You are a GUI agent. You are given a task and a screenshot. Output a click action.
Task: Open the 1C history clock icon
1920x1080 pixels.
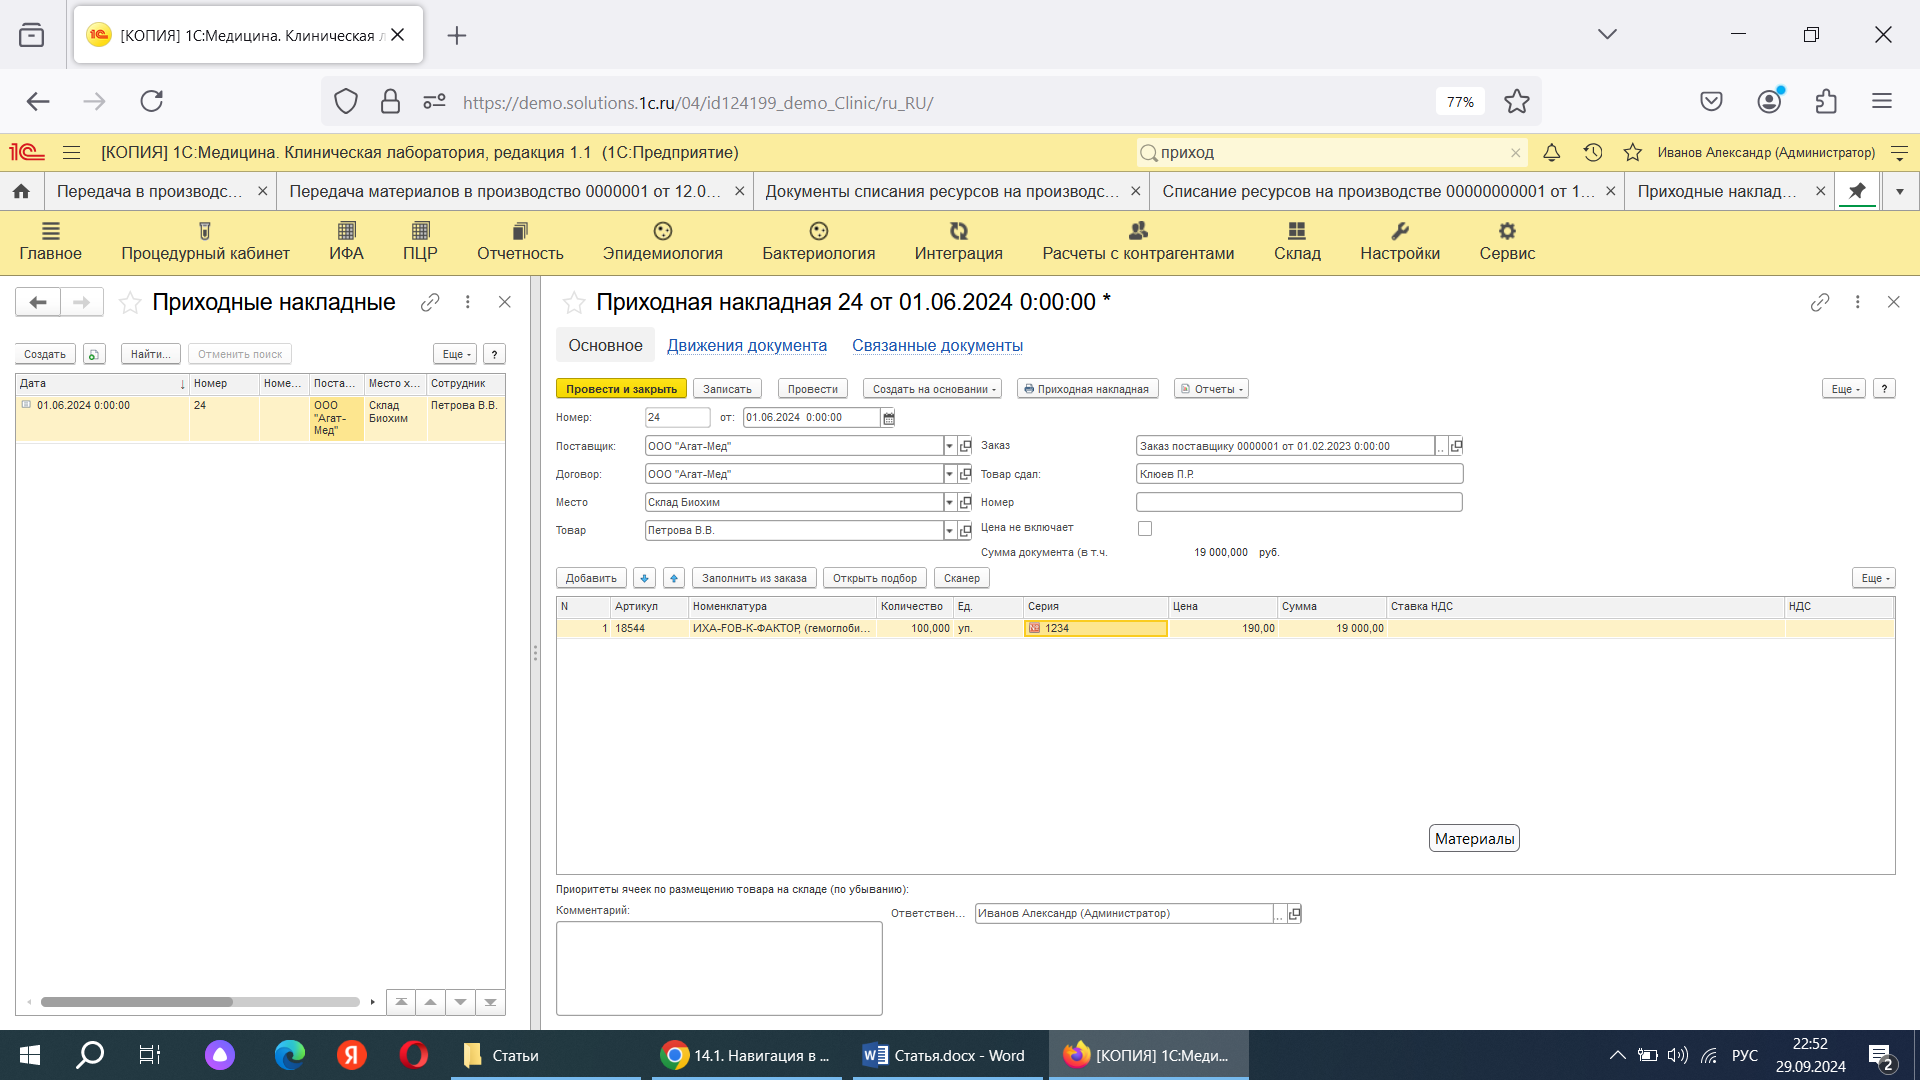pyautogui.click(x=1593, y=153)
